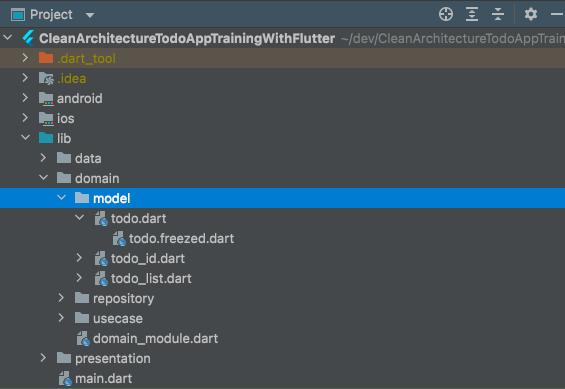Click the domain folder icon
The width and height of the screenshot is (565, 389).
tap(64, 178)
